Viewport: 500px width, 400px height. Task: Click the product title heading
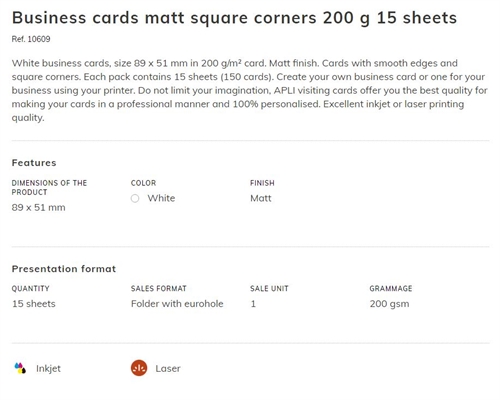[234, 18]
